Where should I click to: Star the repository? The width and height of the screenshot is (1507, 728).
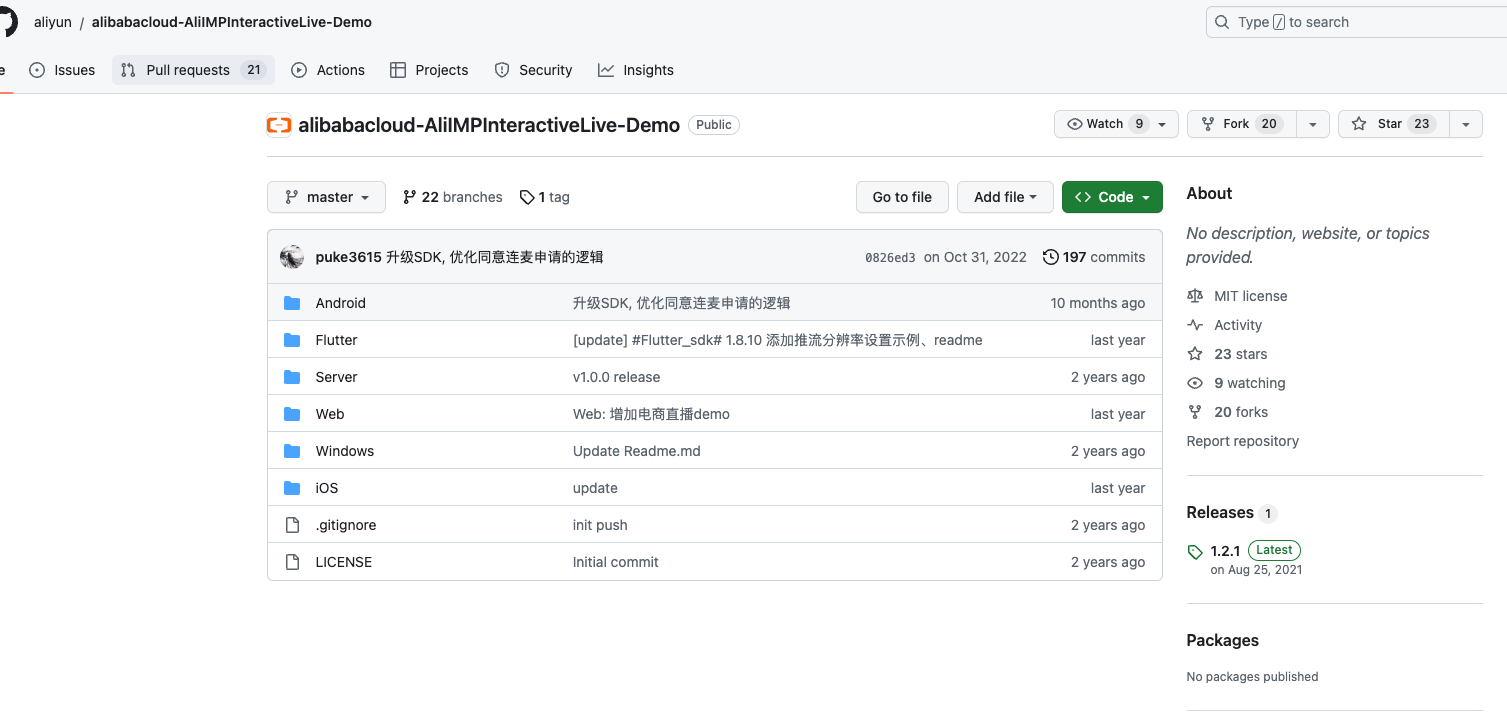[1393, 124]
